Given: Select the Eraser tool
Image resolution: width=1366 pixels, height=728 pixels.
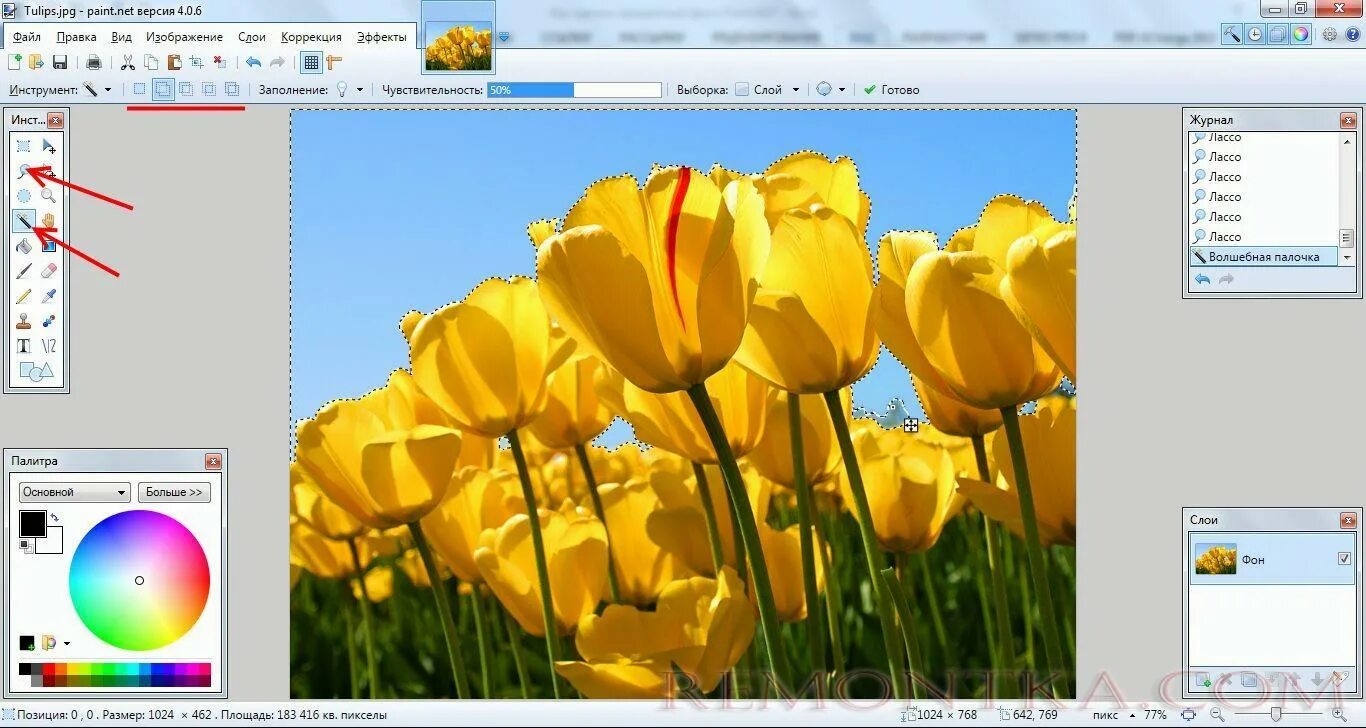Looking at the screenshot, I should coord(49,271).
